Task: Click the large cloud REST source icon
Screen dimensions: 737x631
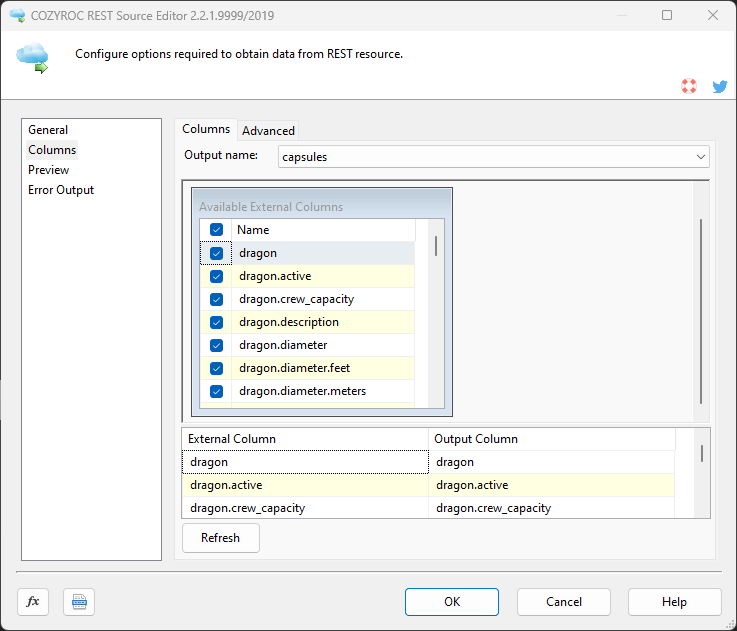Action: pyautogui.click(x=33, y=57)
